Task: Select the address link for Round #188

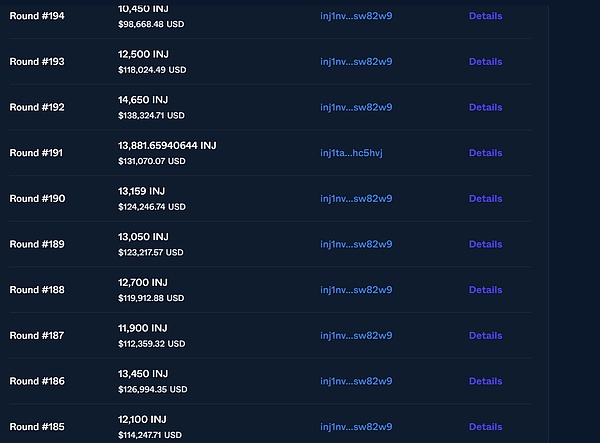Action: 356,290
